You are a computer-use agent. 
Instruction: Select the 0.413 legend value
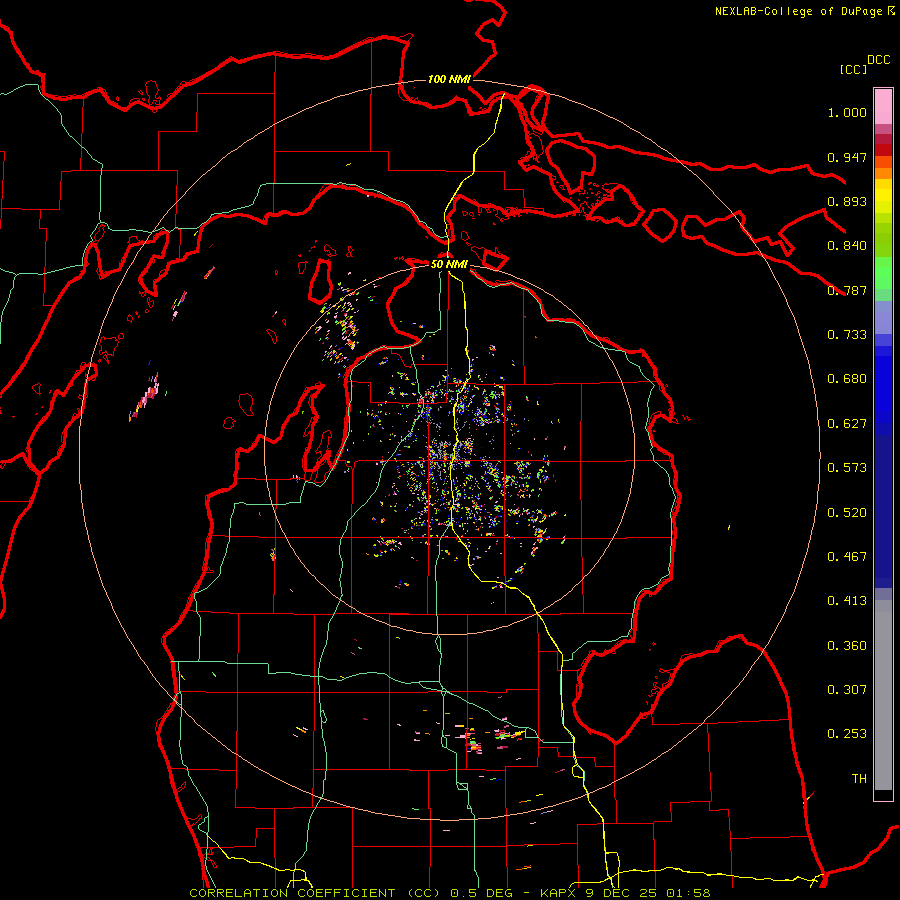(x=847, y=601)
